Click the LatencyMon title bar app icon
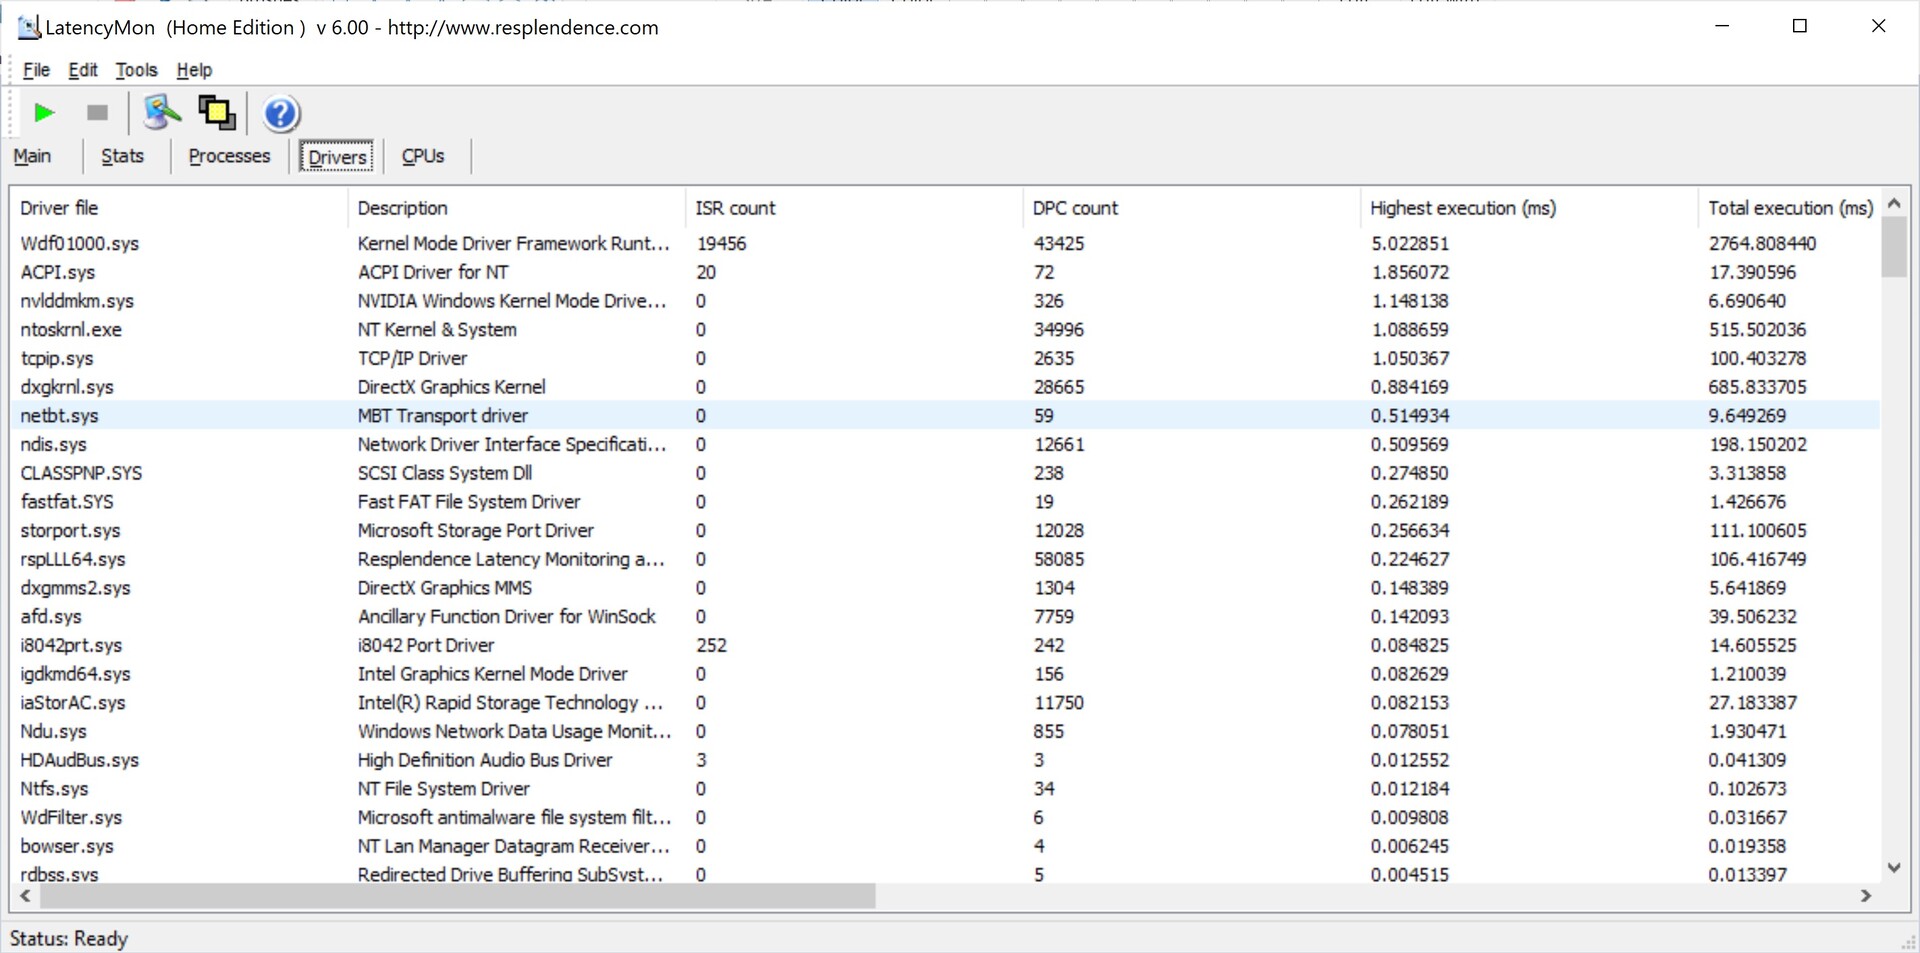 click(x=29, y=27)
